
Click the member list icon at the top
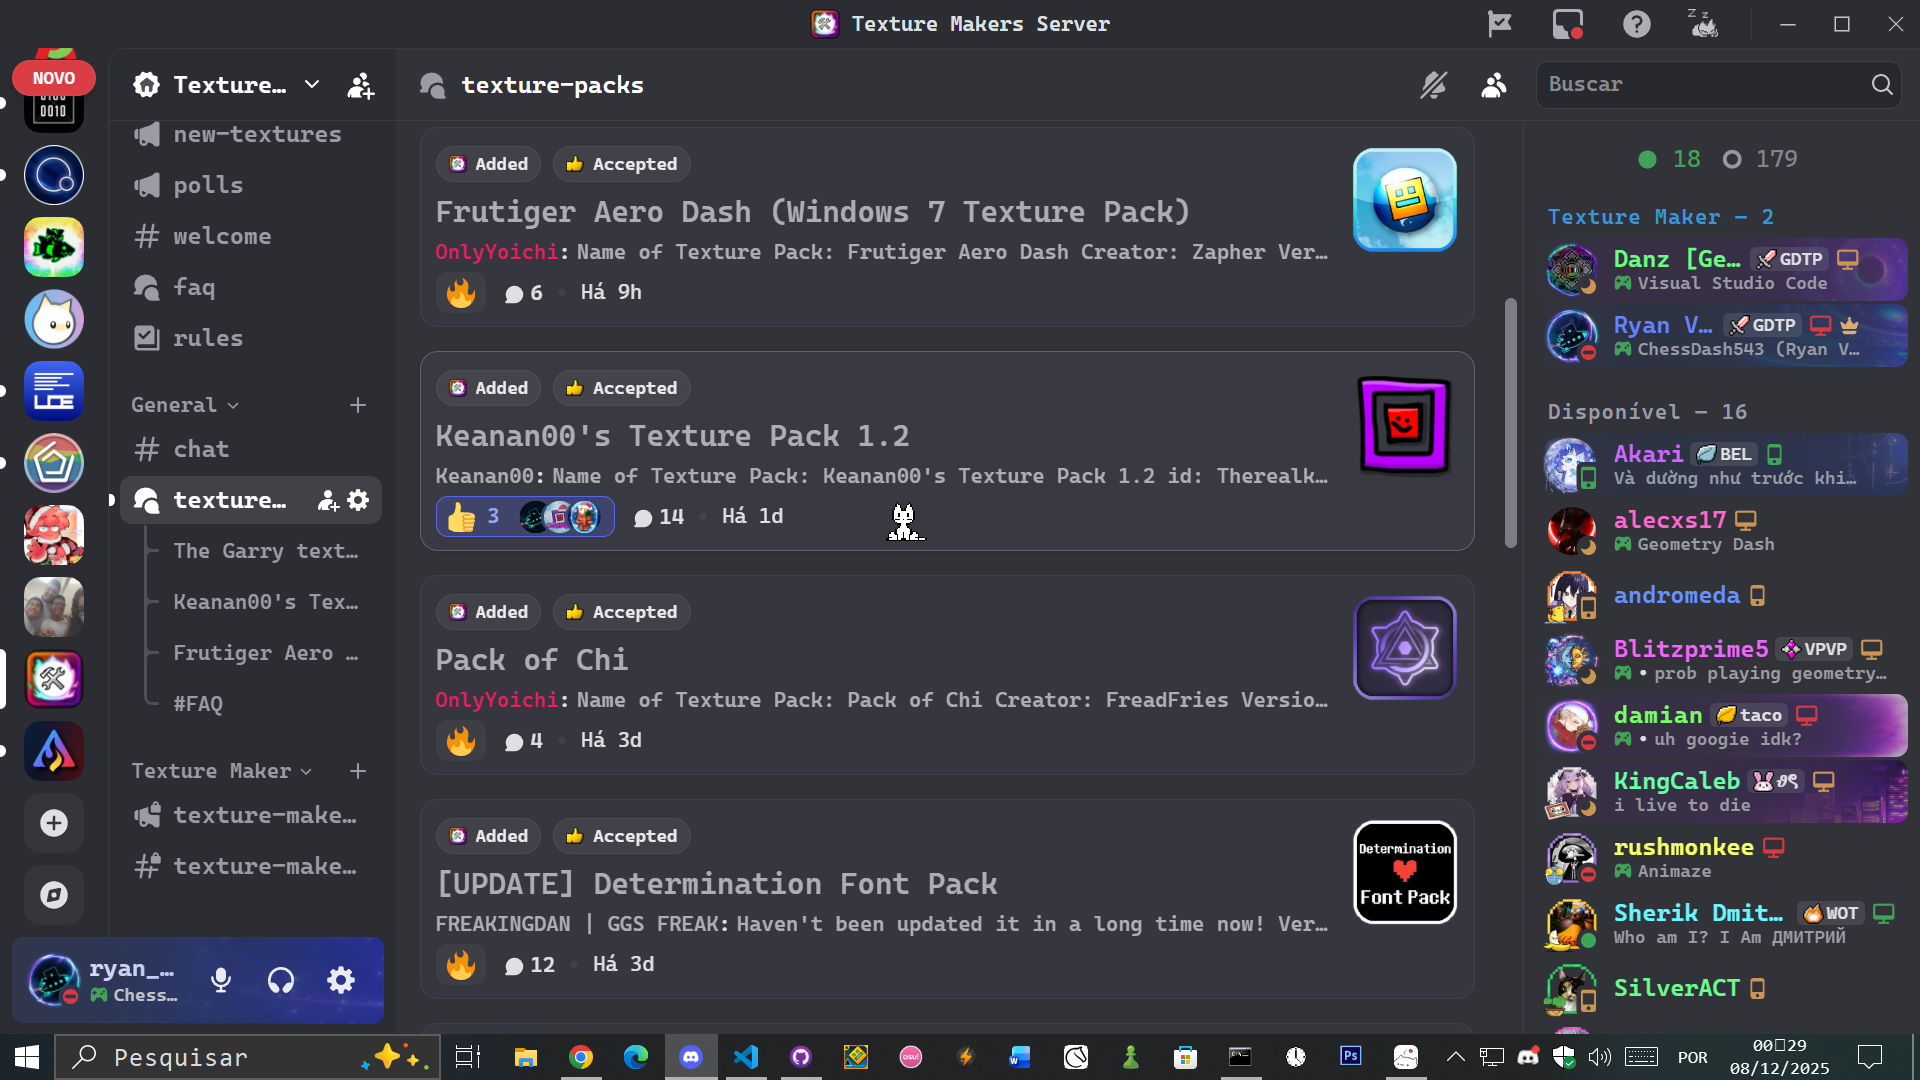click(1493, 86)
